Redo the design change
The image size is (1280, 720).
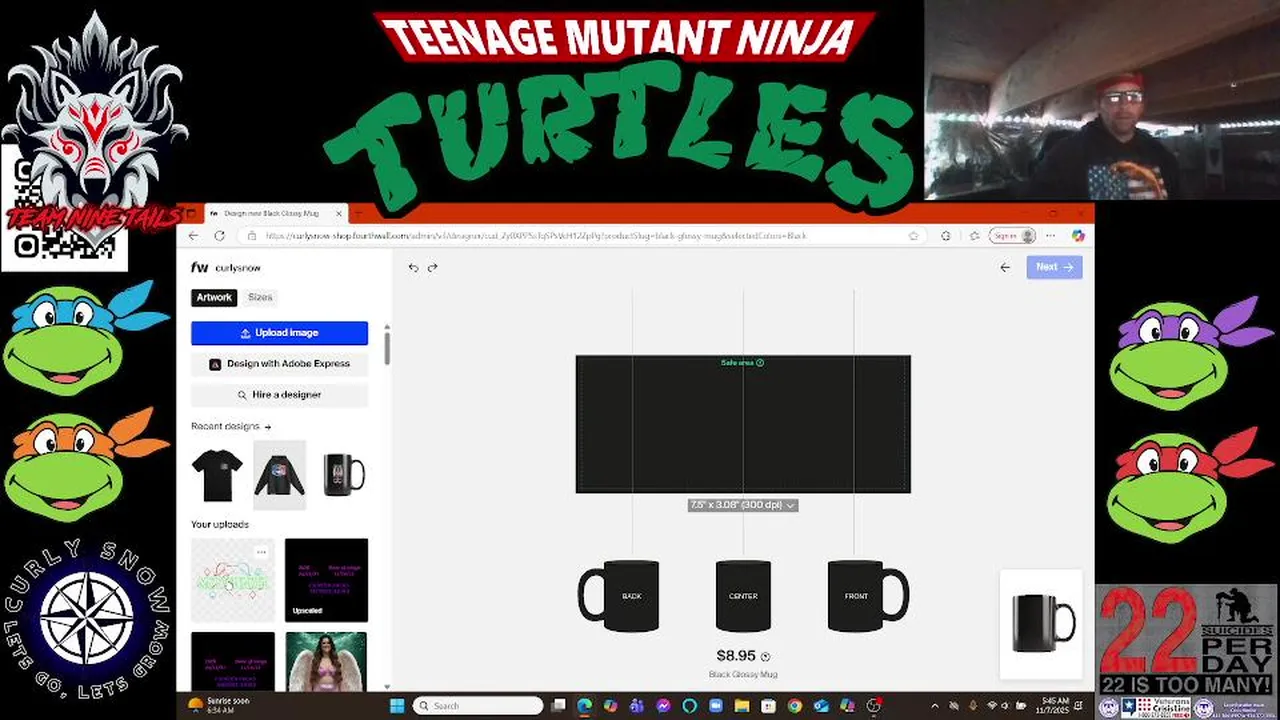tap(433, 268)
